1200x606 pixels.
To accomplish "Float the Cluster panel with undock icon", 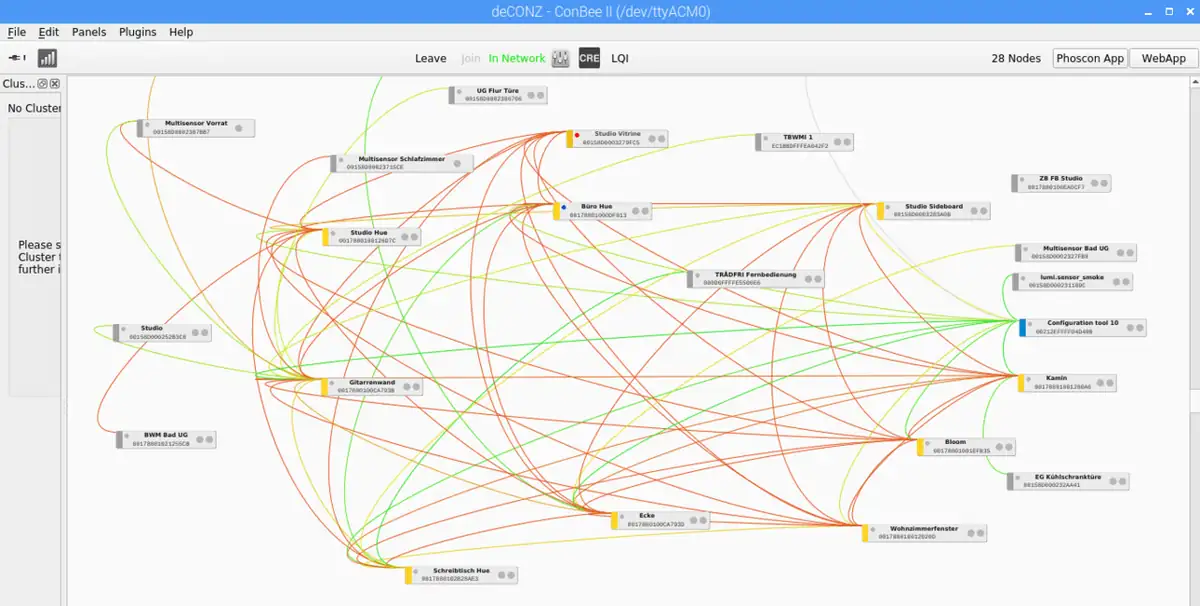I will point(43,84).
